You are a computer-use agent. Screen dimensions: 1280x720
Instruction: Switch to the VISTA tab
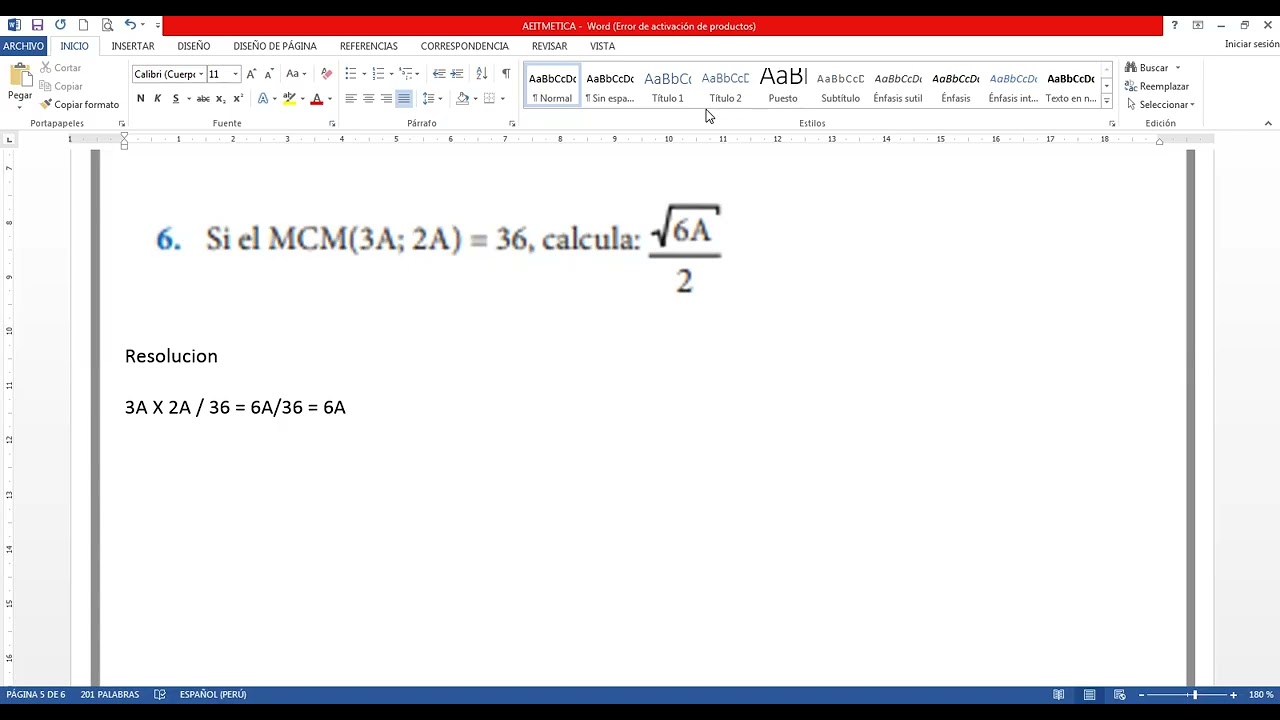[x=602, y=46]
